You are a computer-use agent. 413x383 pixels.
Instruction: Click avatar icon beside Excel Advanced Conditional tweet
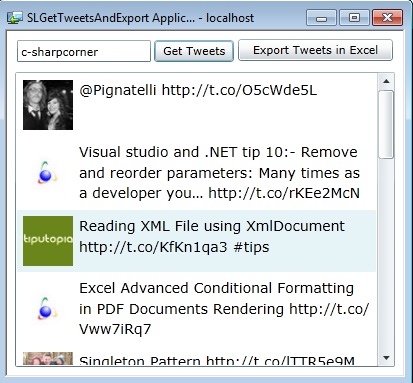[47, 309]
